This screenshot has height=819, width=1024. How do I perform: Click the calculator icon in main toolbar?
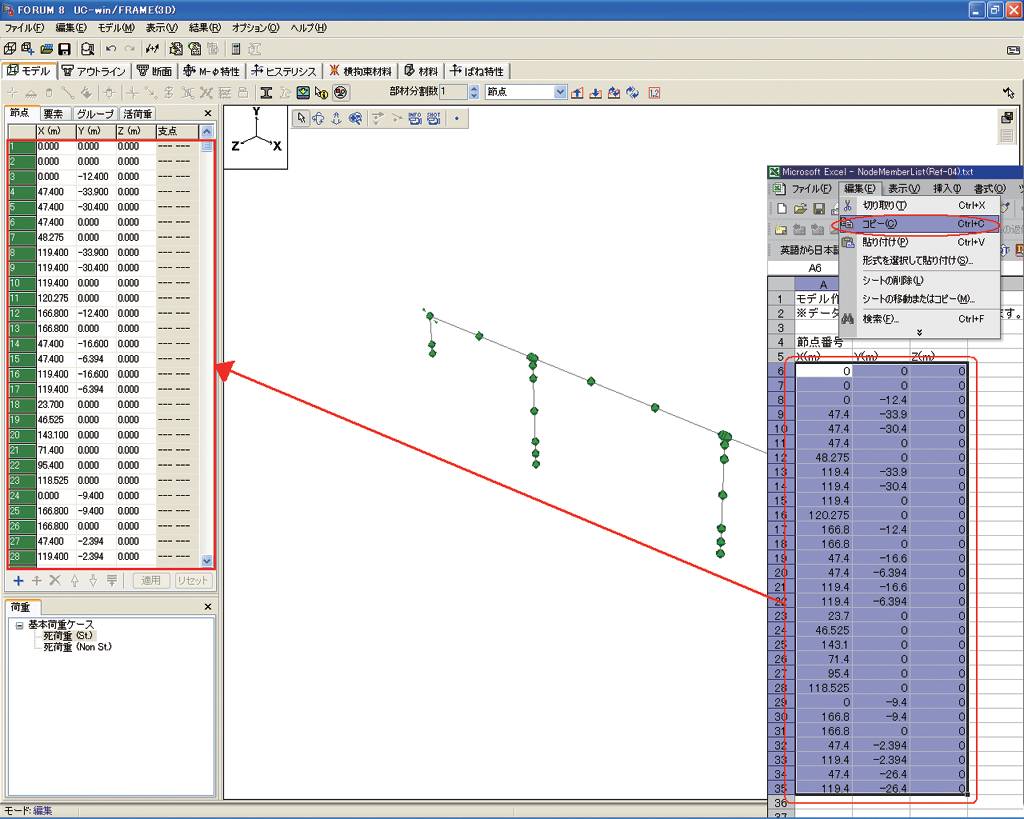236,48
